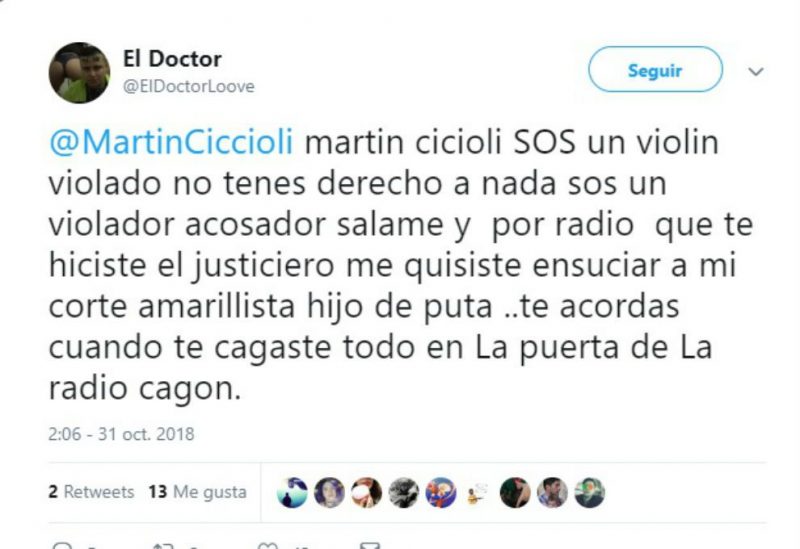800x549 pixels.
Task: Open the blue and red cartoon avatar
Action: 441,493
